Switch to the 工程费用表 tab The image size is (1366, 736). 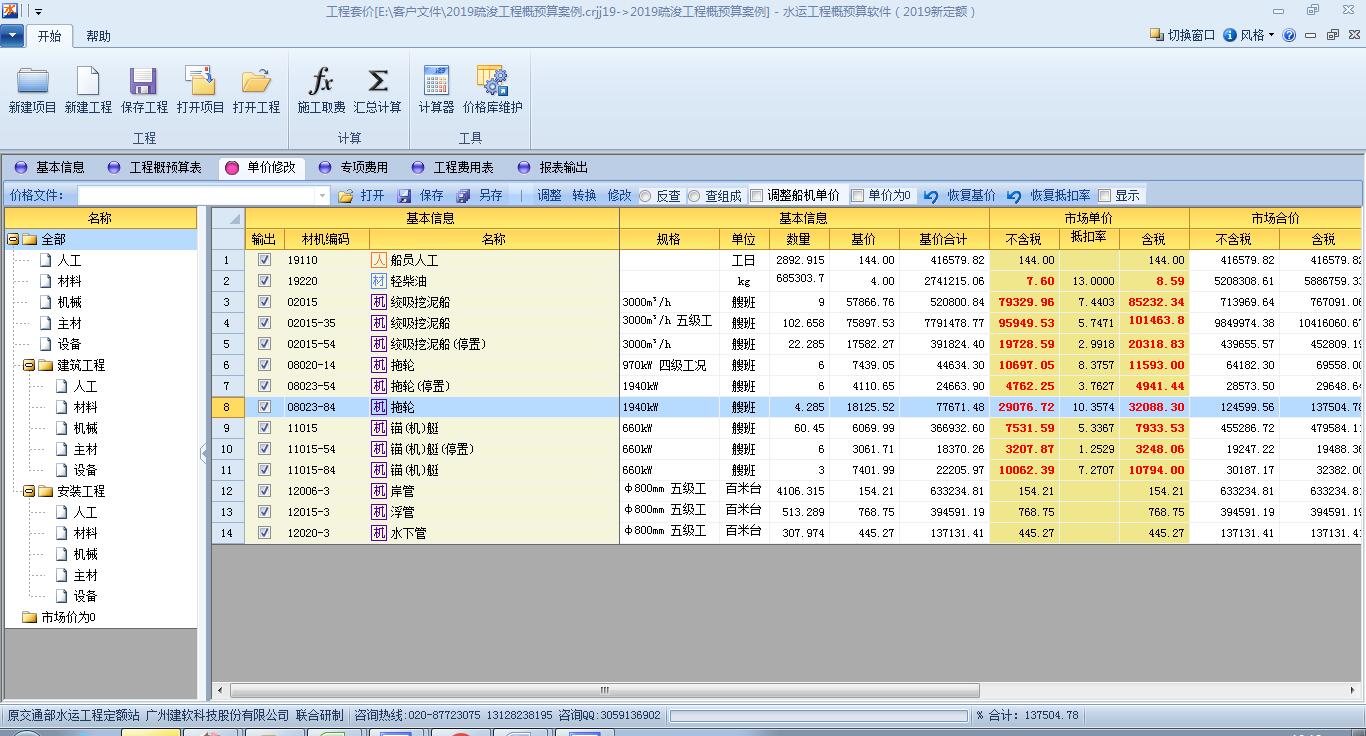coord(453,167)
